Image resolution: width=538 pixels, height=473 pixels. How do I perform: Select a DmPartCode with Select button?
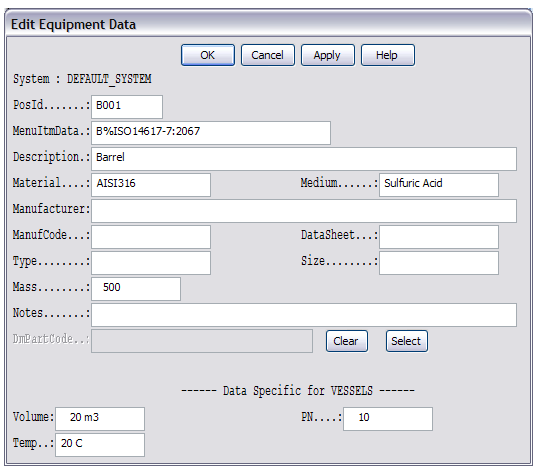click(407, 341)
